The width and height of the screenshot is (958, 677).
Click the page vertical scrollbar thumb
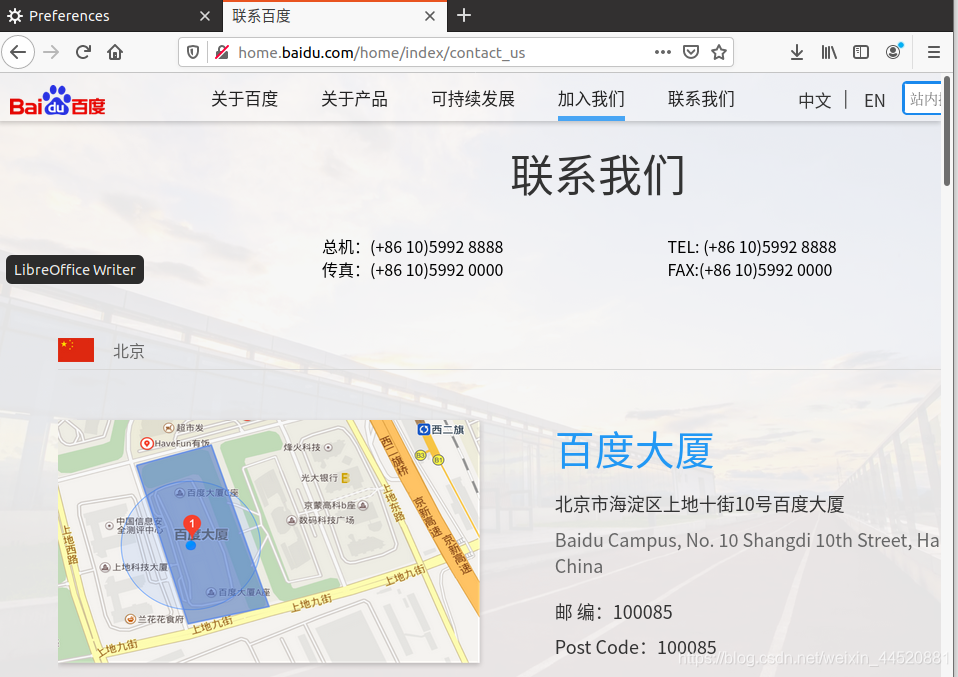(948, 131)
